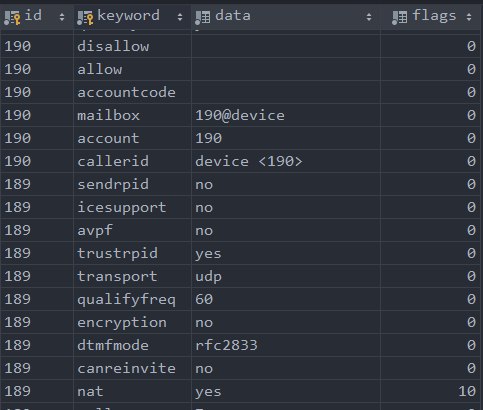Select the 'account' keyword cell
This screenshot has width=483, height=410.
[132, 138]
